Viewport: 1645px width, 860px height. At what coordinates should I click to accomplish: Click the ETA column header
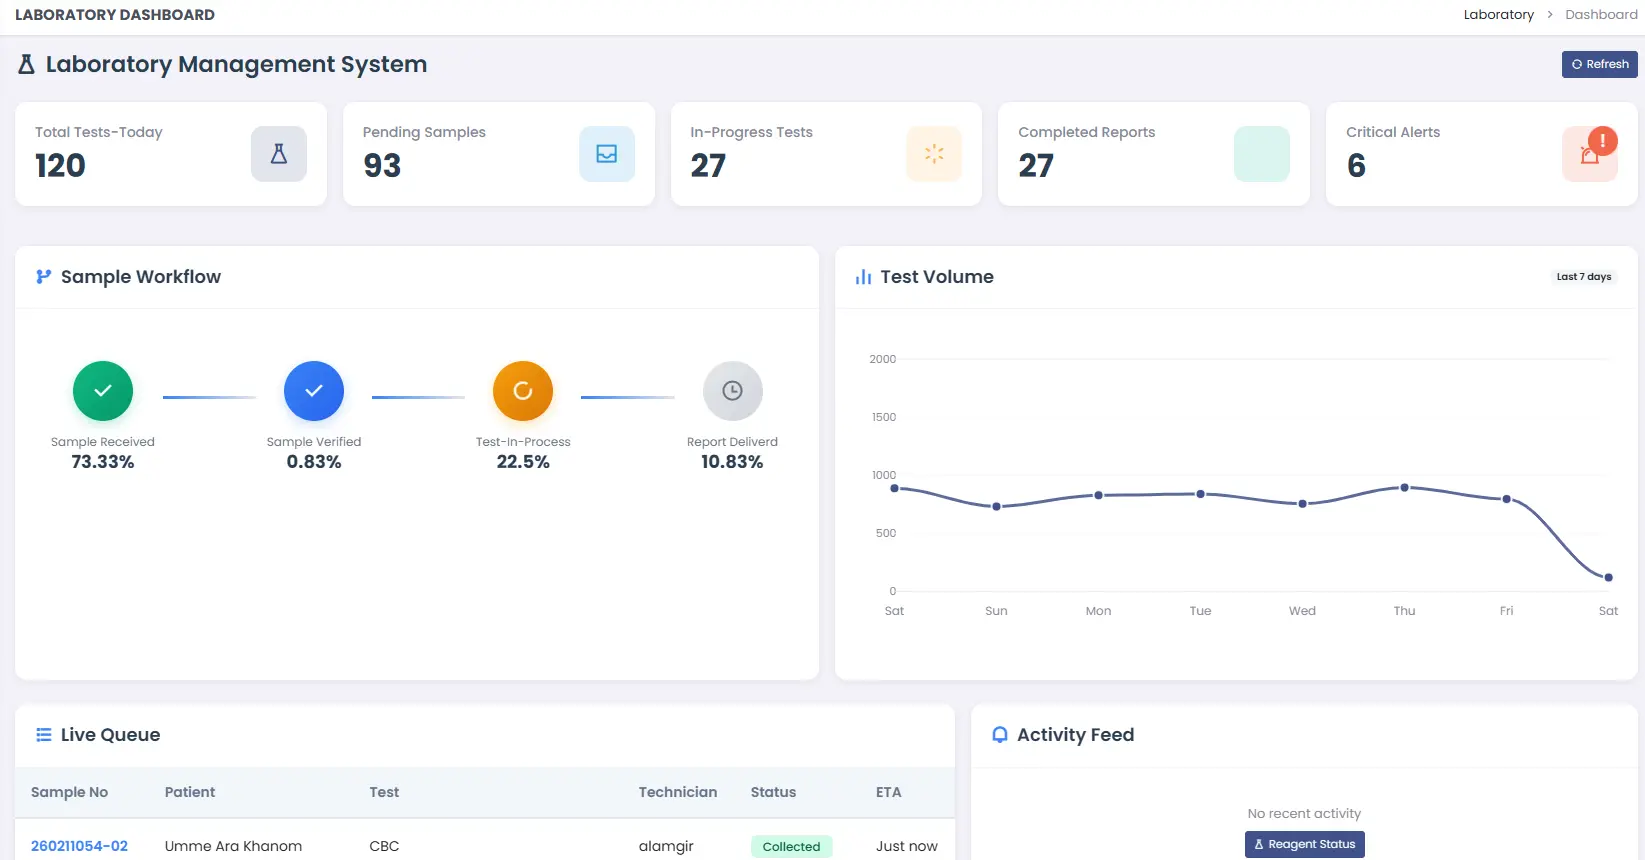click(x=889, y=792)
